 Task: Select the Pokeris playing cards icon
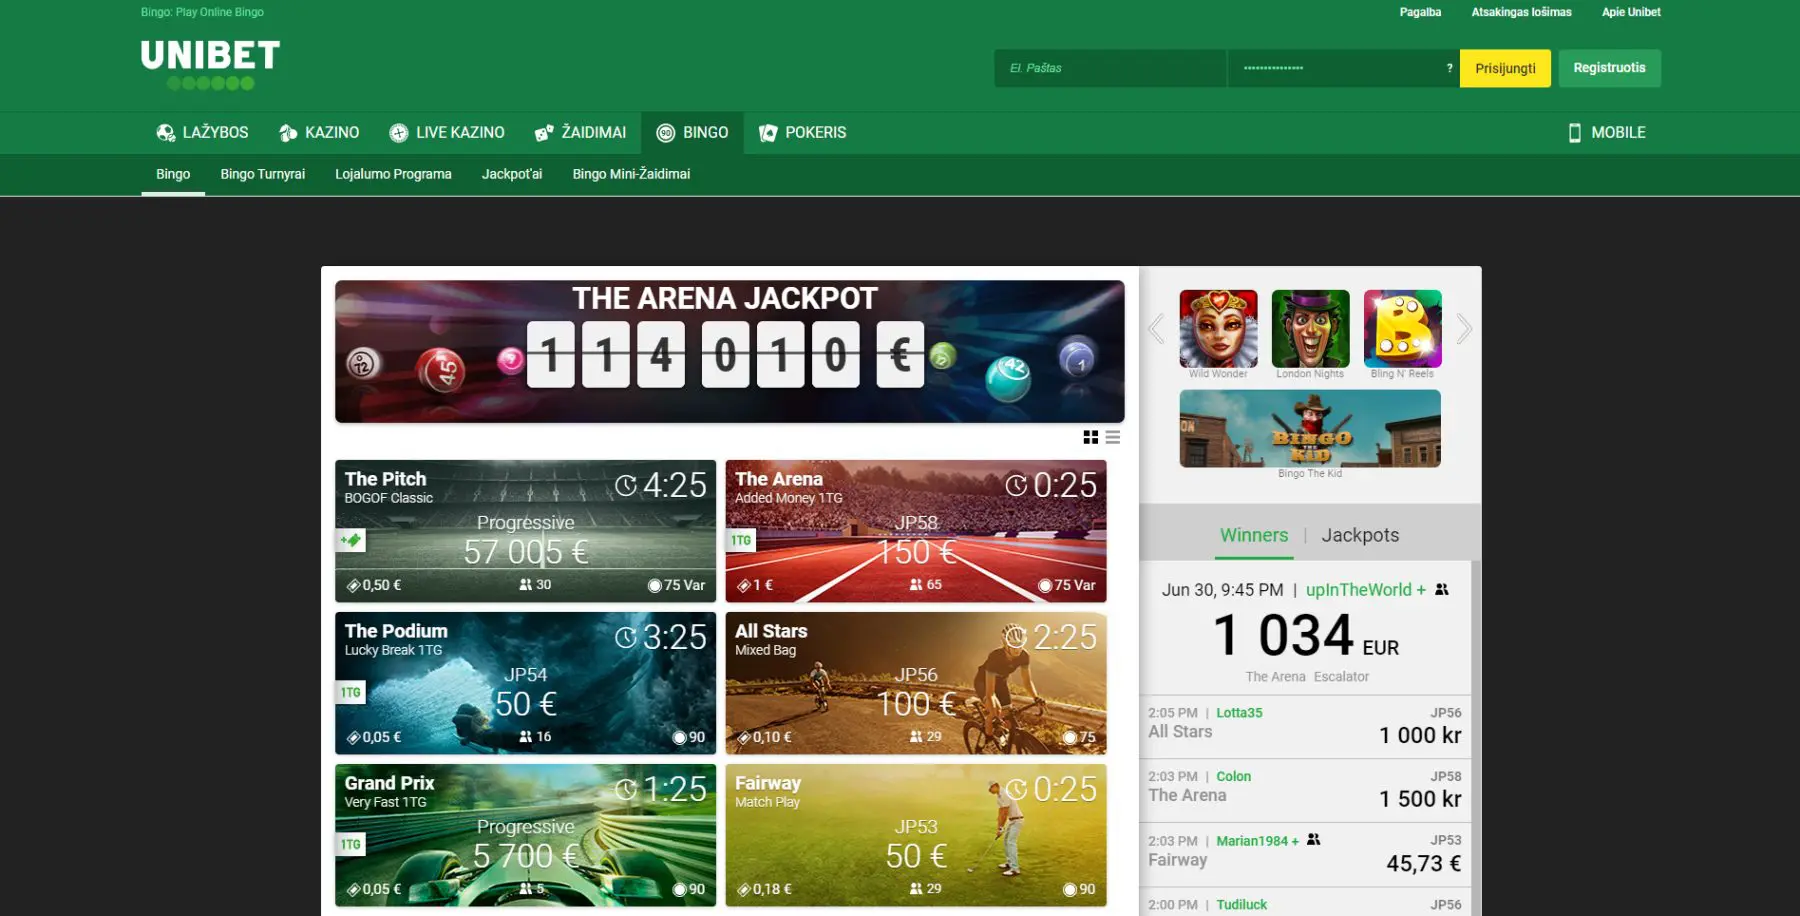(x=768, y=132)
